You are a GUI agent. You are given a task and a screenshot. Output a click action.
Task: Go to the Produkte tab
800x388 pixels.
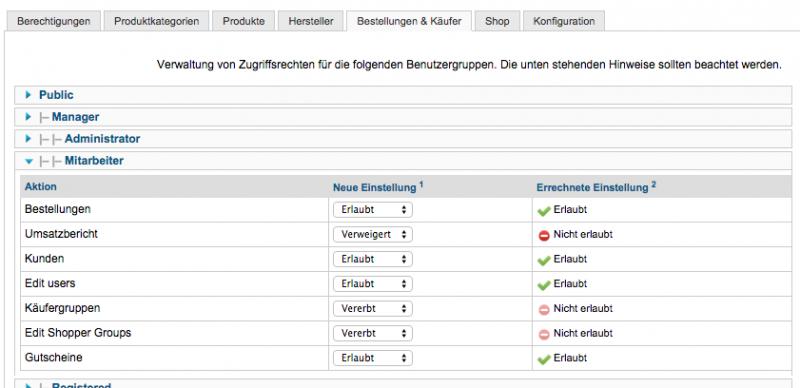pos(243,21)
